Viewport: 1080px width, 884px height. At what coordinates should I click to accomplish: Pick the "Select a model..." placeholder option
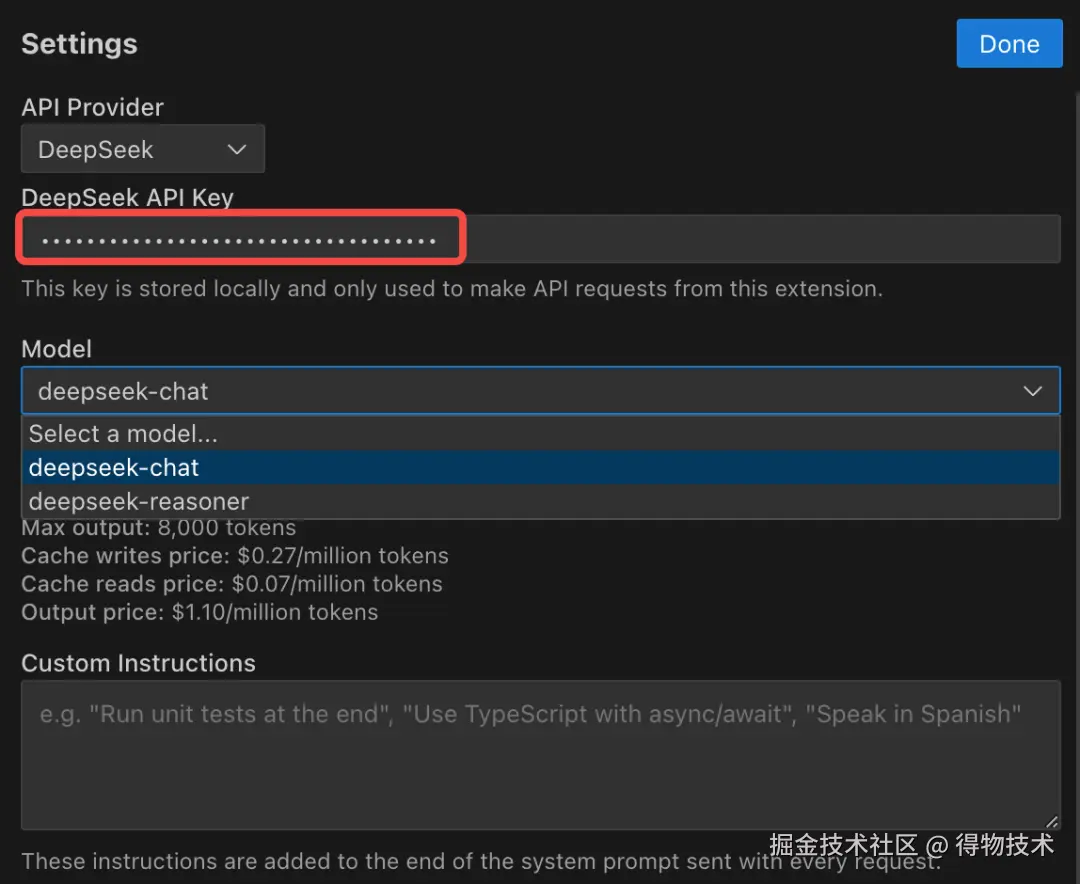click(123, 434)
